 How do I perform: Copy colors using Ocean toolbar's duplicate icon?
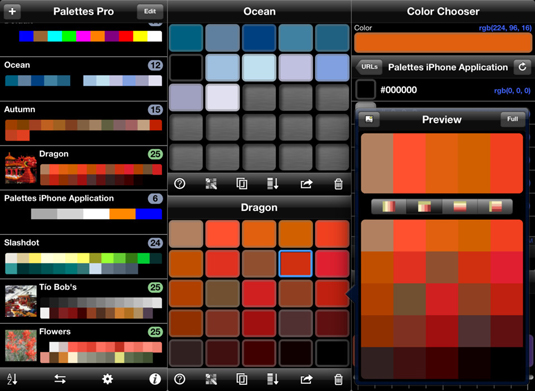click(x=242, y=184)
